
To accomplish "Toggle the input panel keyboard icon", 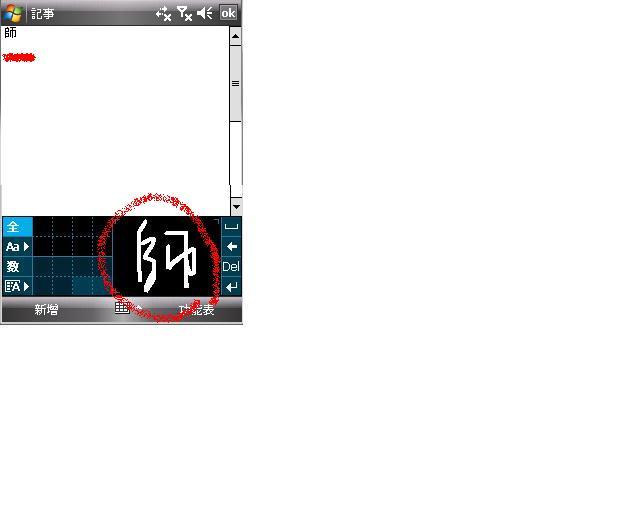I will point(122,309).
